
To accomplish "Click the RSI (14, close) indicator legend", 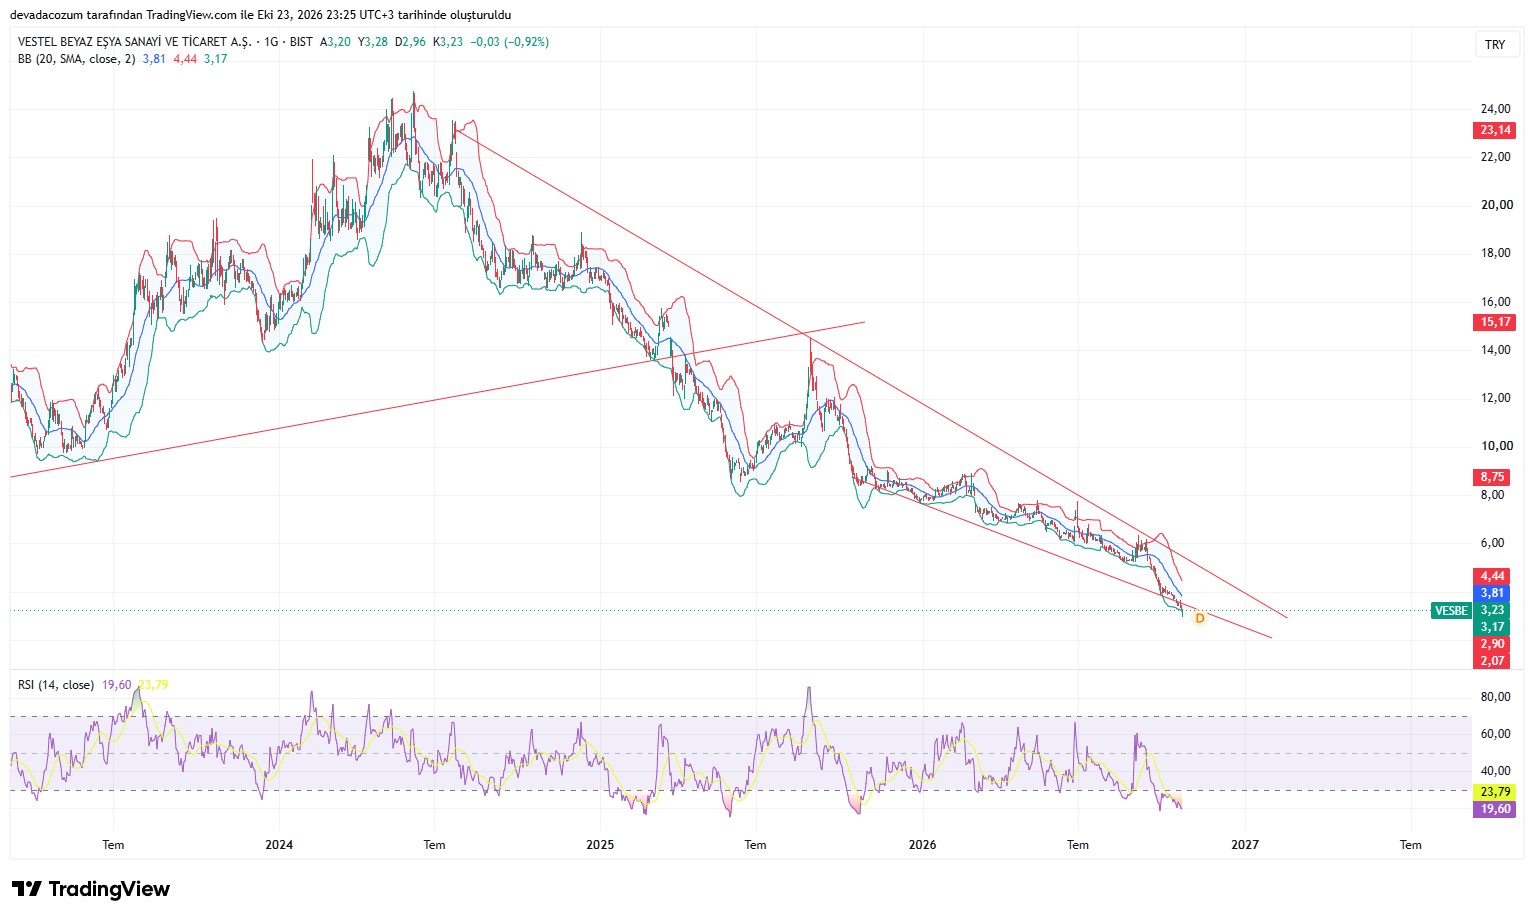I will (x=56, y=685).
